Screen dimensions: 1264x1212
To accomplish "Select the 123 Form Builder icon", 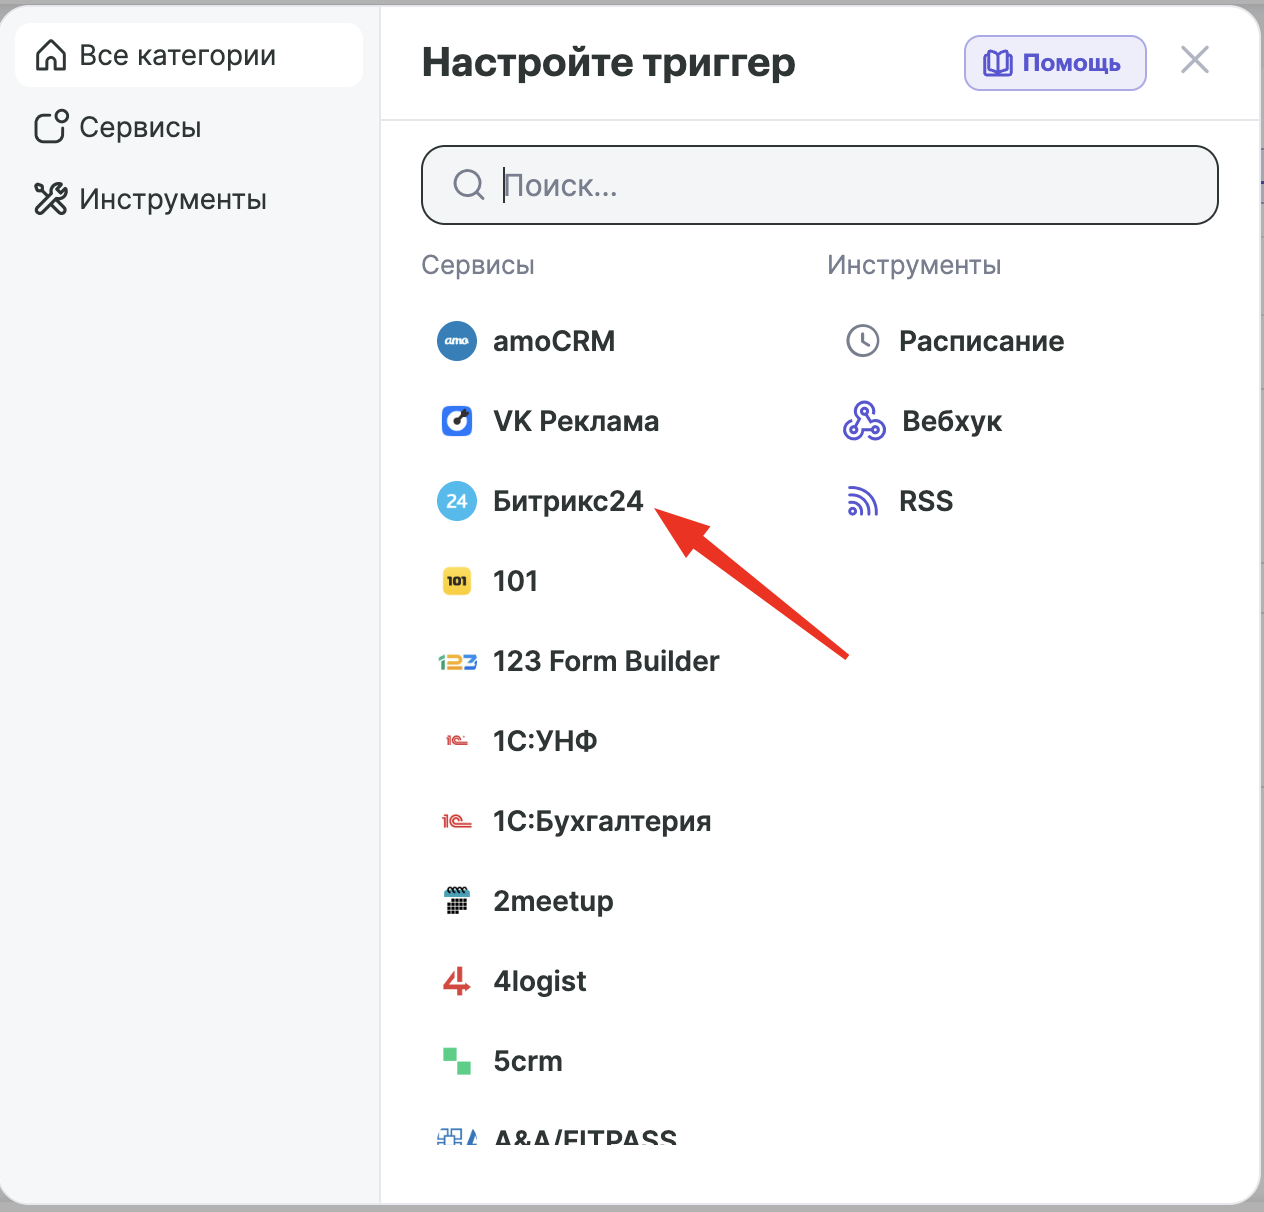I will [x=457, y=661].
